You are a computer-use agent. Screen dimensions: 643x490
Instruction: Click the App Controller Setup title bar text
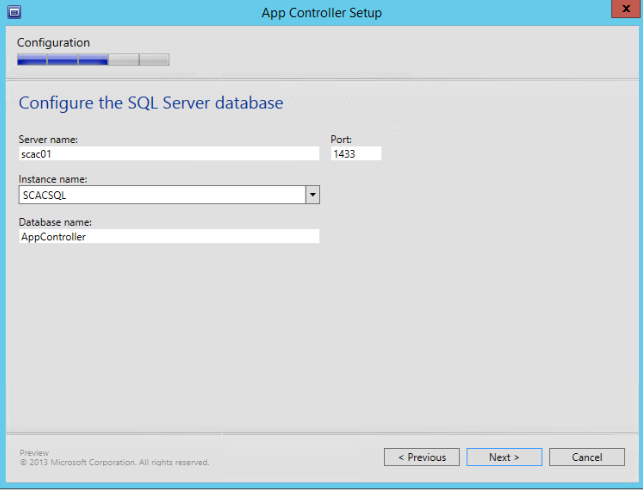321,13
